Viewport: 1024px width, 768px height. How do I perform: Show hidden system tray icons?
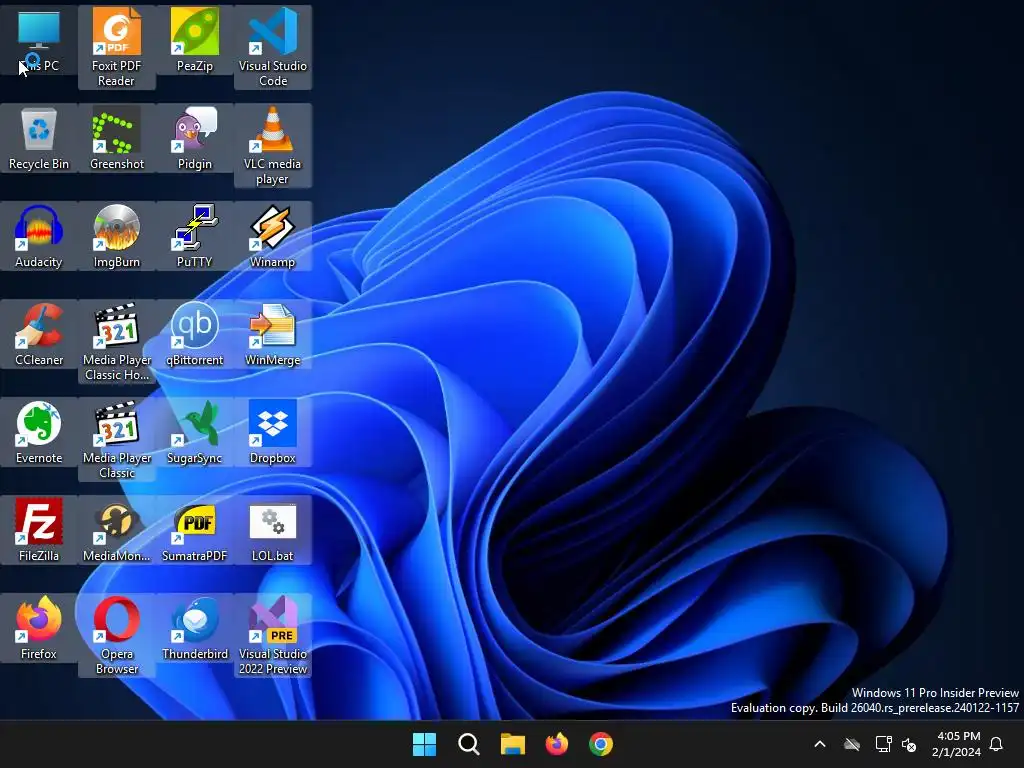[820, 744]
